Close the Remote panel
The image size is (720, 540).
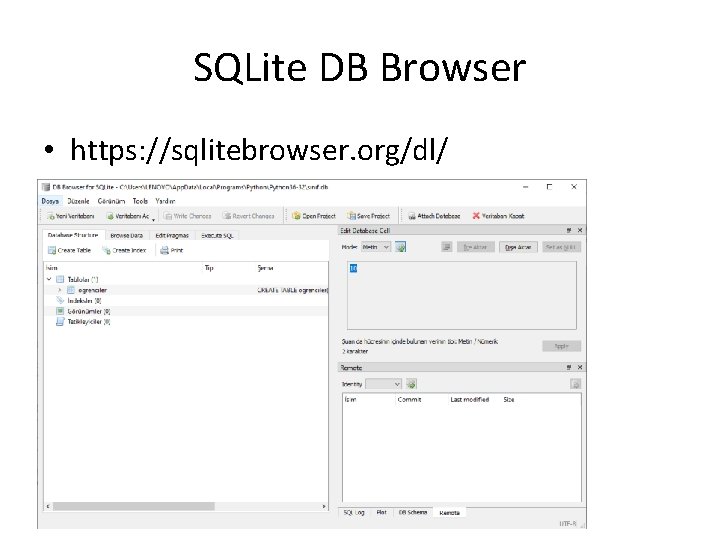pos(580,367)
